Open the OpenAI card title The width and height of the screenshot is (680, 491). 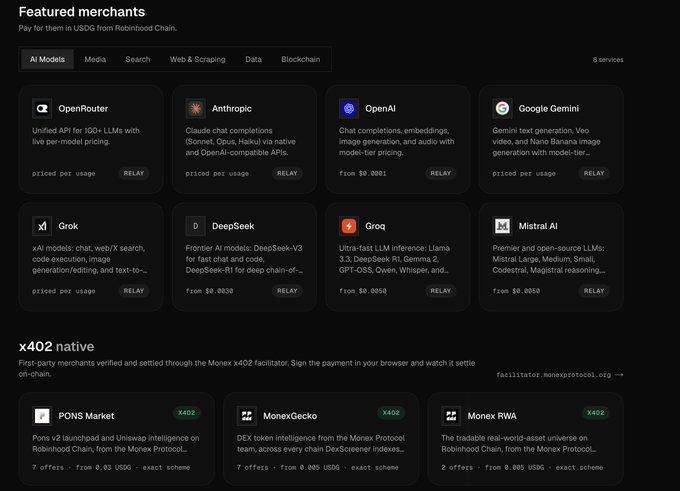[380, 108]
